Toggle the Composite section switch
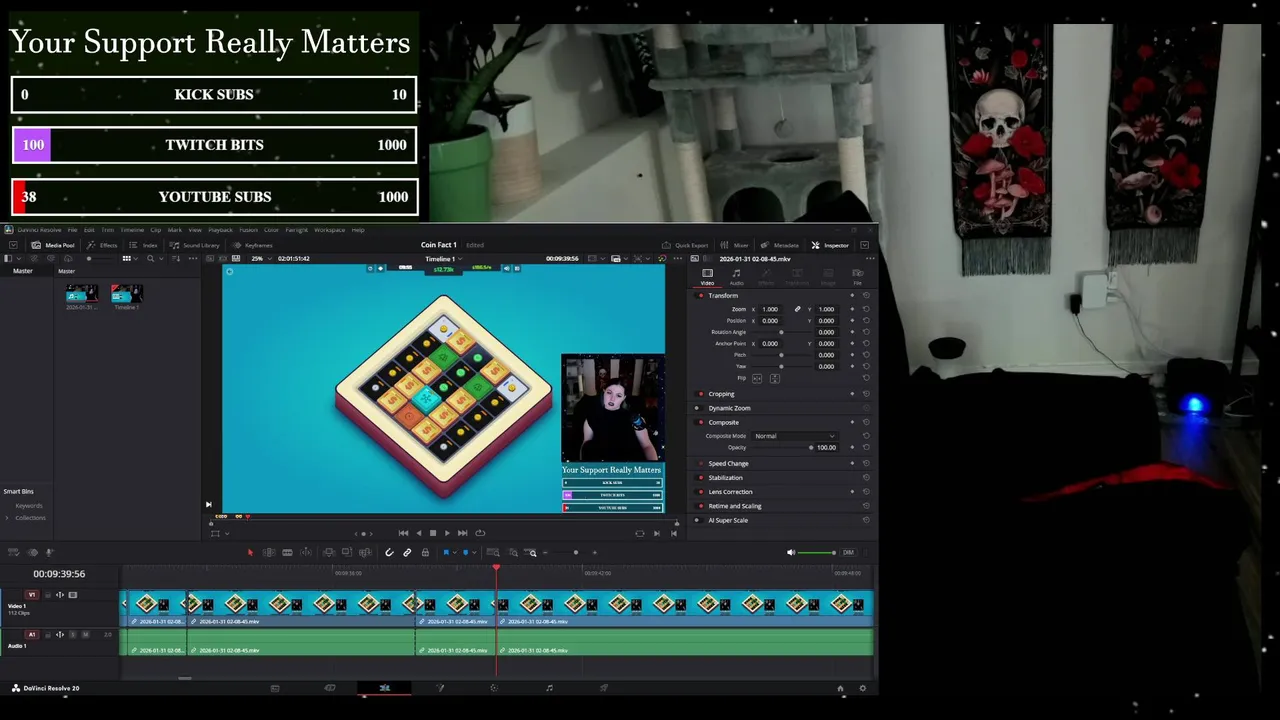1280x720 pixels. [700, 422]
